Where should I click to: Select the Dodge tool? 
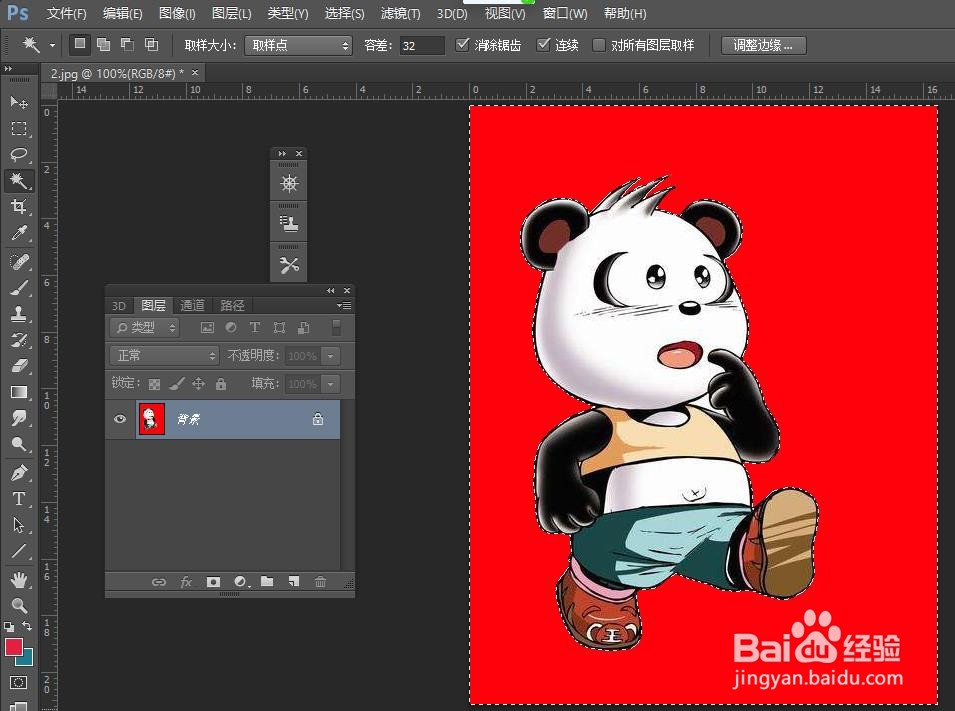19,444
